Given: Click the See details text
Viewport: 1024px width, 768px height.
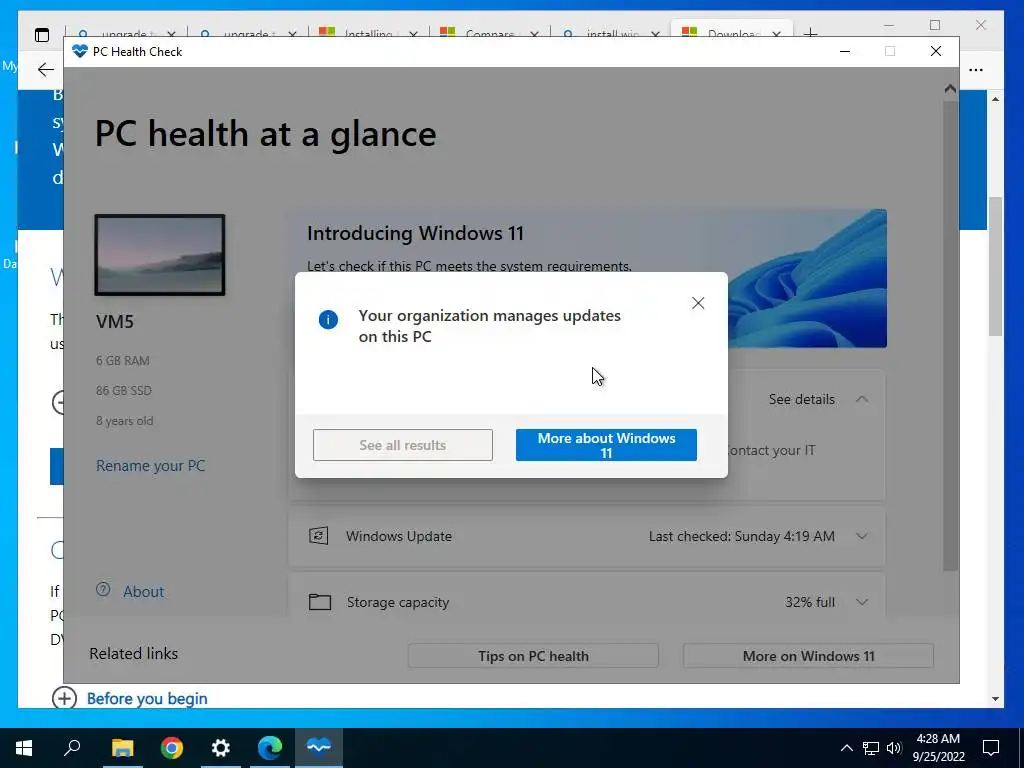Looking at the screenshot, I should coord(801,399).
